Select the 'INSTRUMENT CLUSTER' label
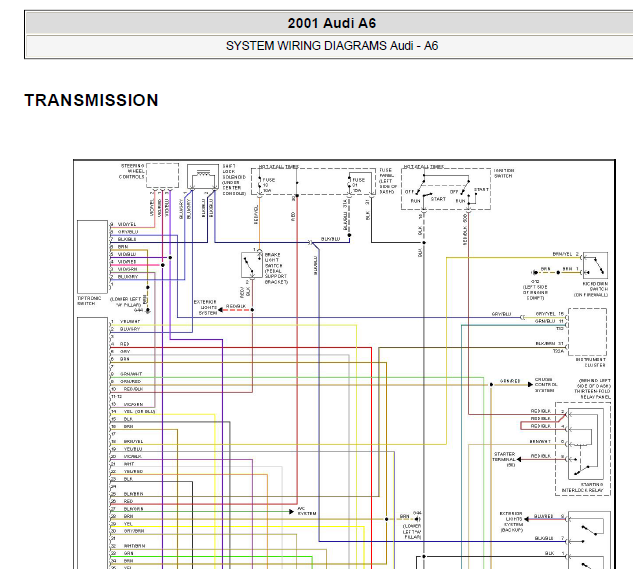This screenshot has height=569, width=633. click(591, 362)
